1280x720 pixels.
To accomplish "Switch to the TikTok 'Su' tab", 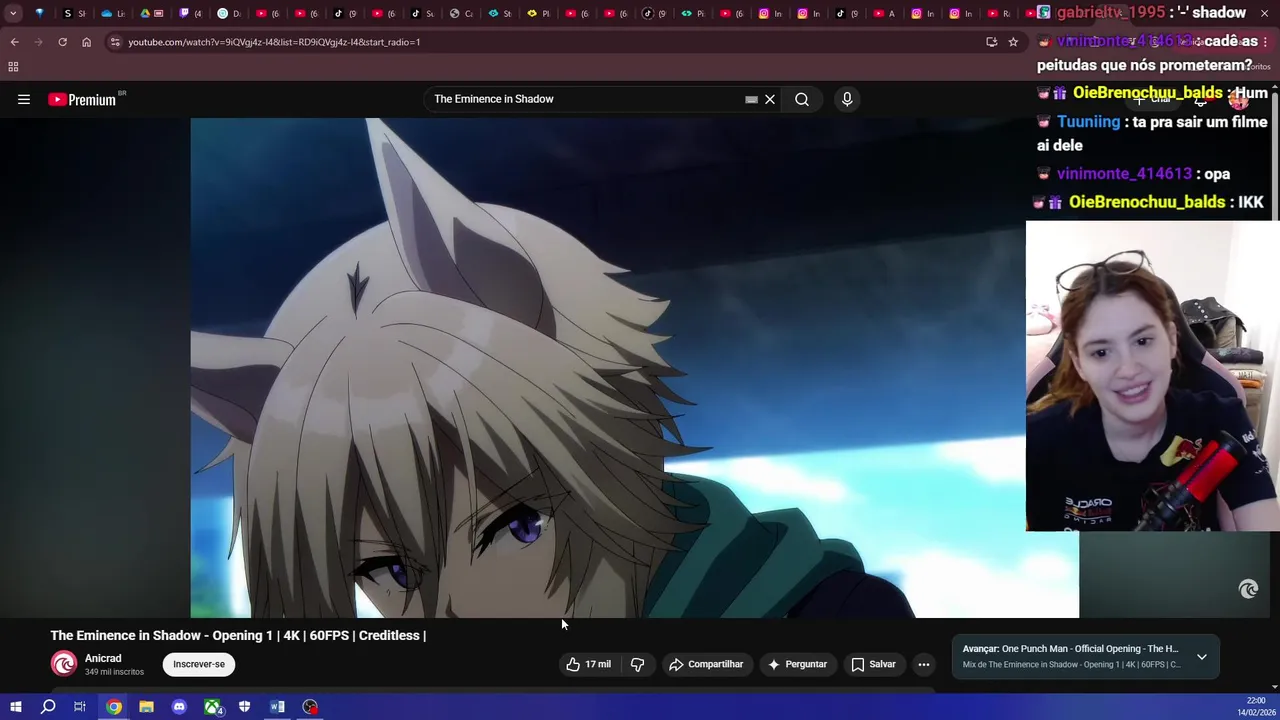I will click(422, 13).
